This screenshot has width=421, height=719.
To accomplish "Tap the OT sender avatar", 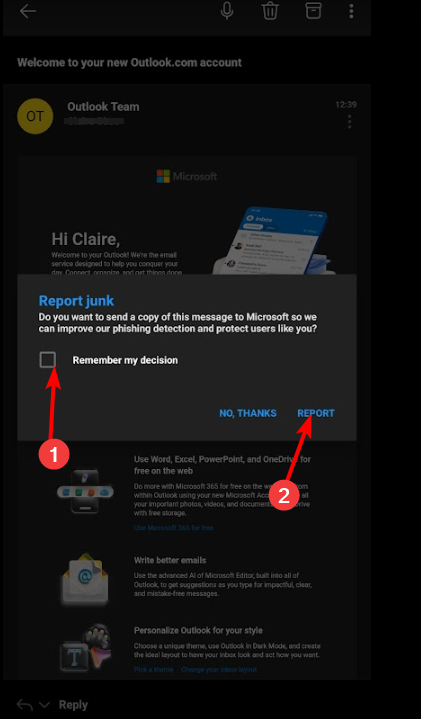I will click(x=35, y=116).
